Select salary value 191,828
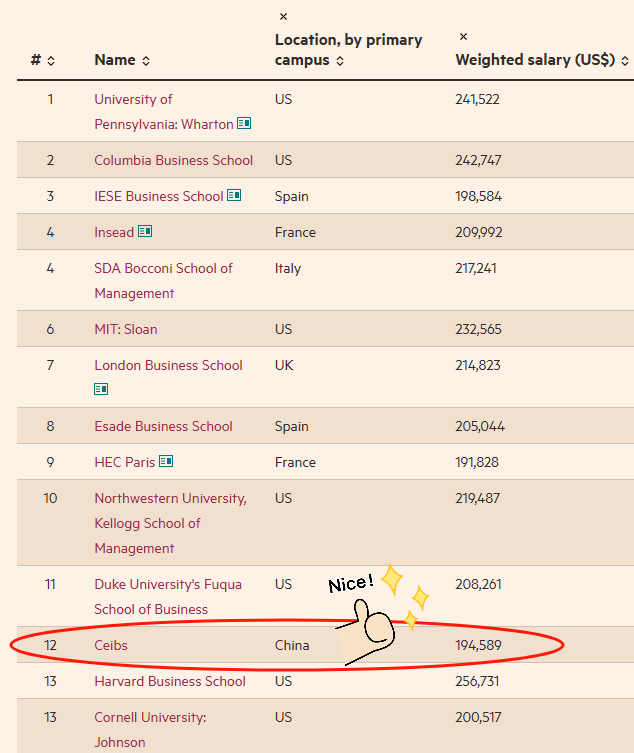634x753 pixels. point(477,462)
